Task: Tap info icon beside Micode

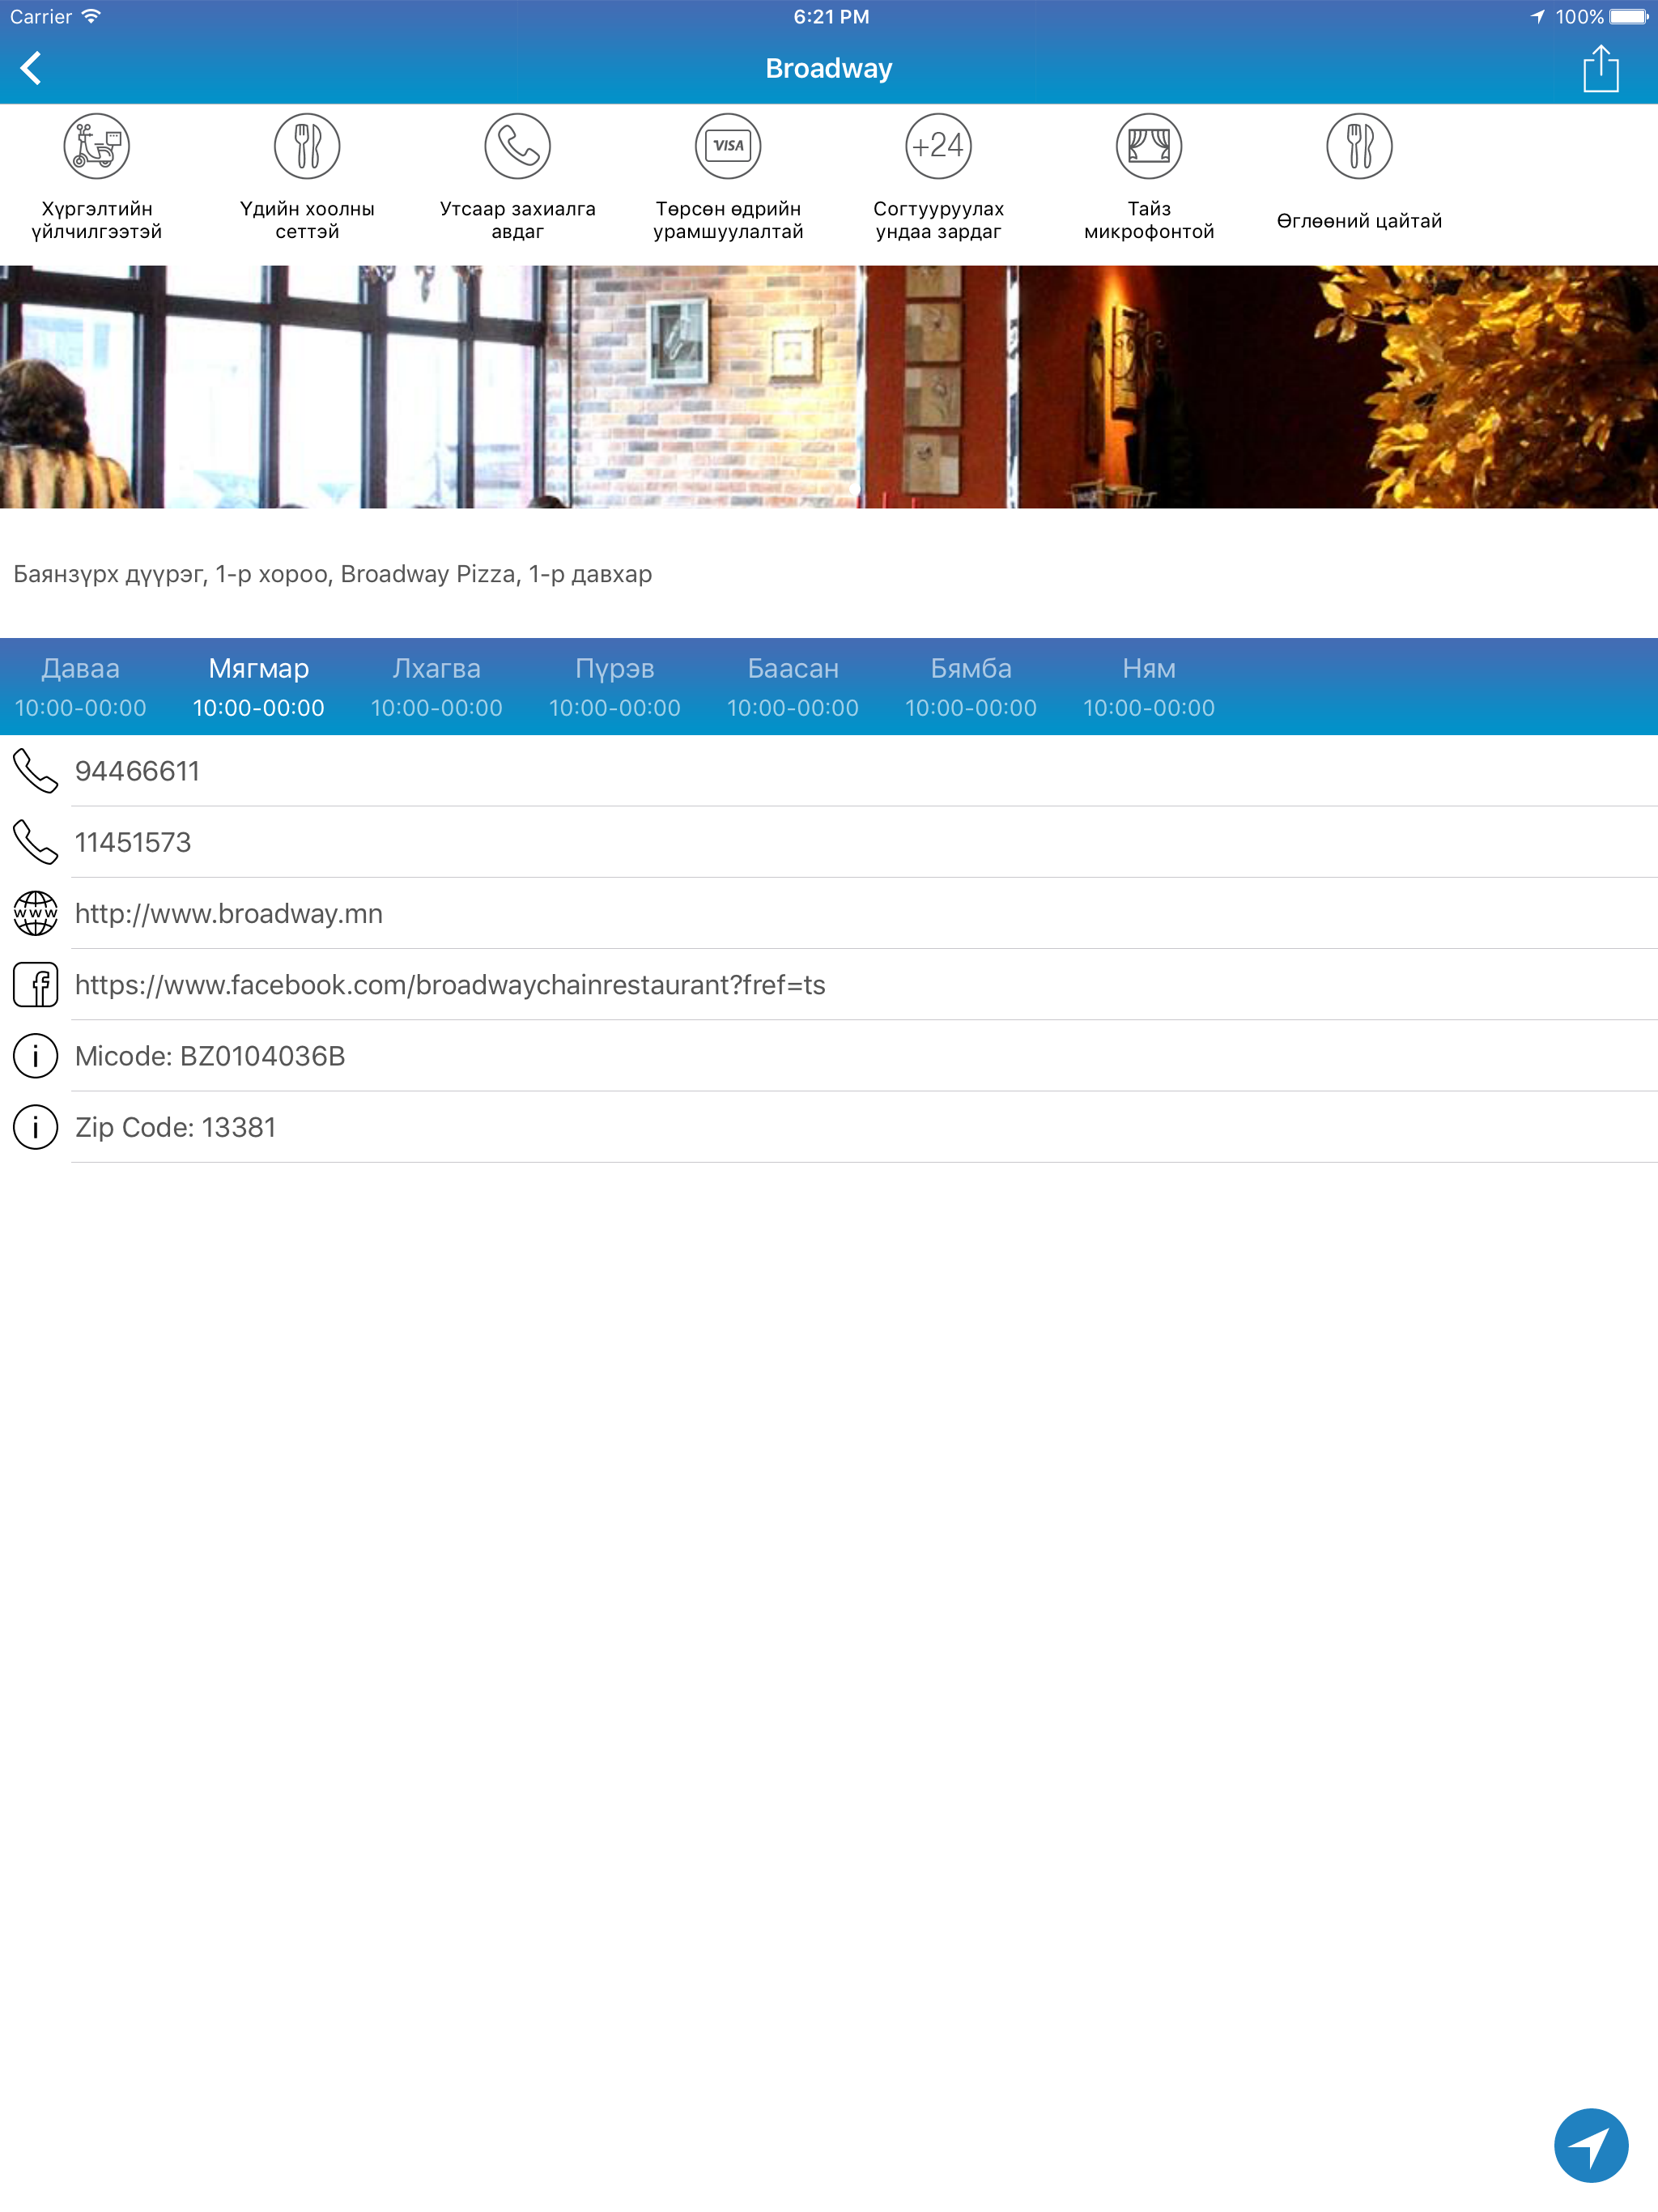Action: [35, 1056]
